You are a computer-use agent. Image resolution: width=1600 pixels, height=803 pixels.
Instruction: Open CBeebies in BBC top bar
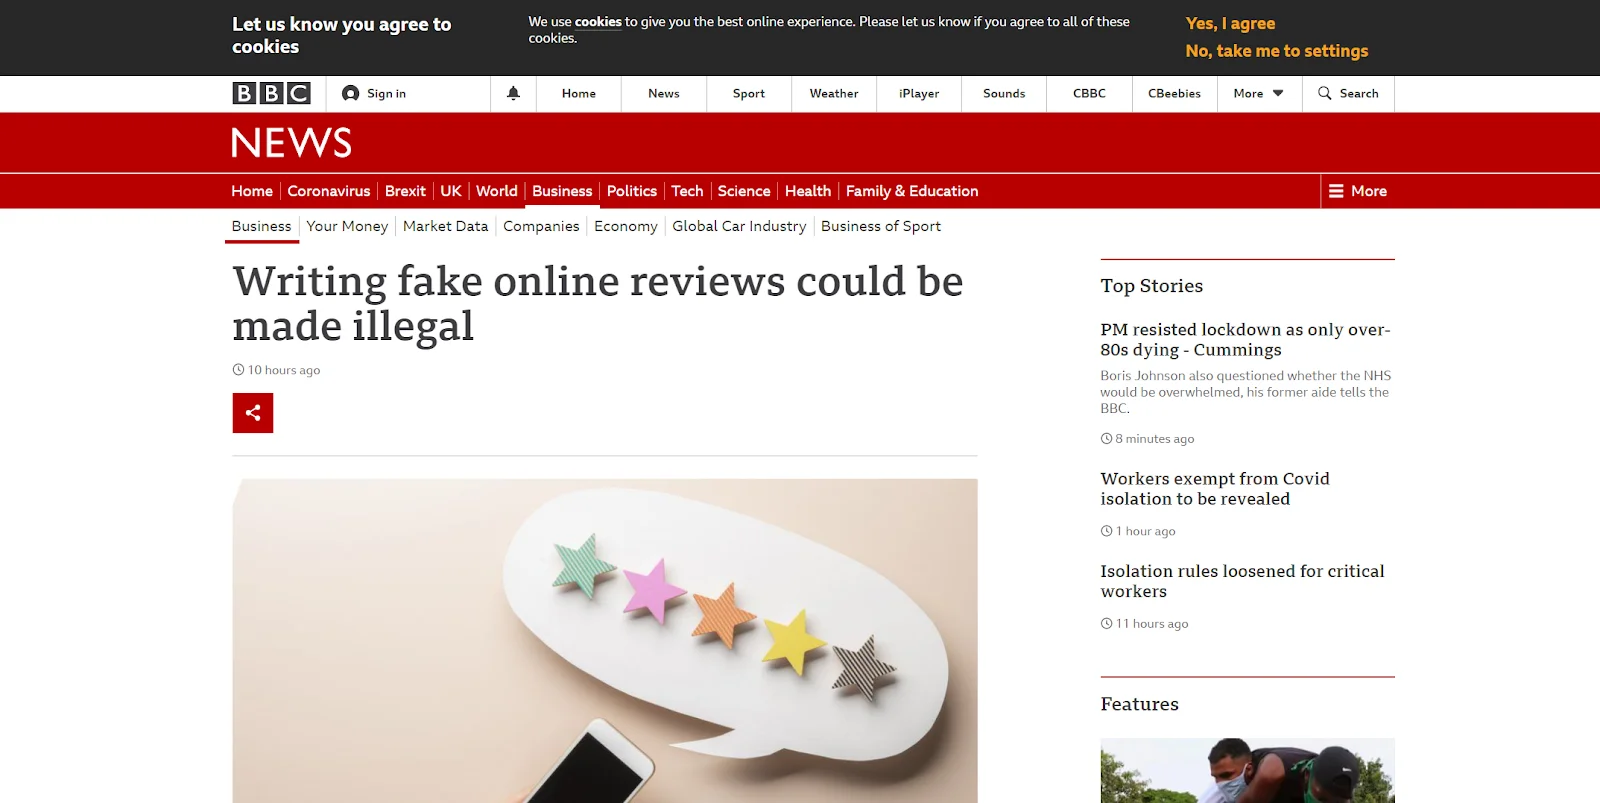pos(1174,93)
